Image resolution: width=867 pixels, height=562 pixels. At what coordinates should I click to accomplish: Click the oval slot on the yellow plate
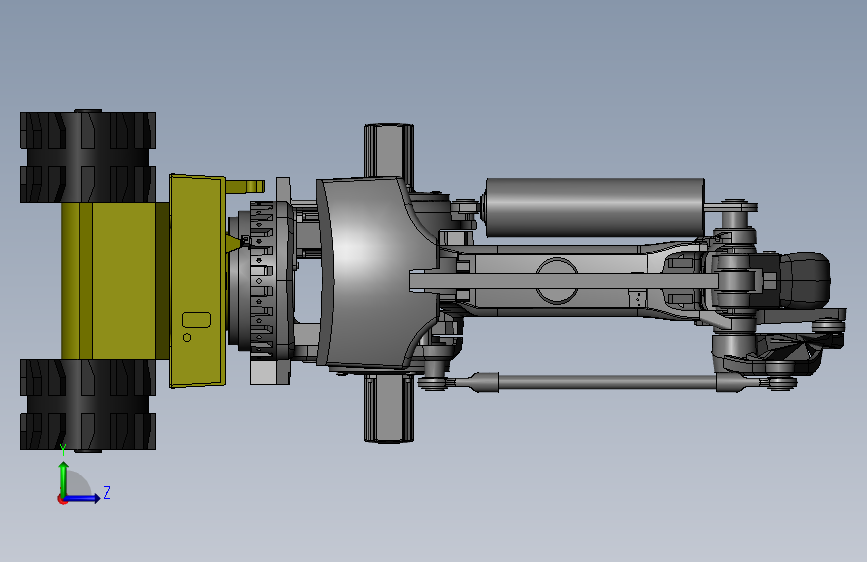pos(196,320)
